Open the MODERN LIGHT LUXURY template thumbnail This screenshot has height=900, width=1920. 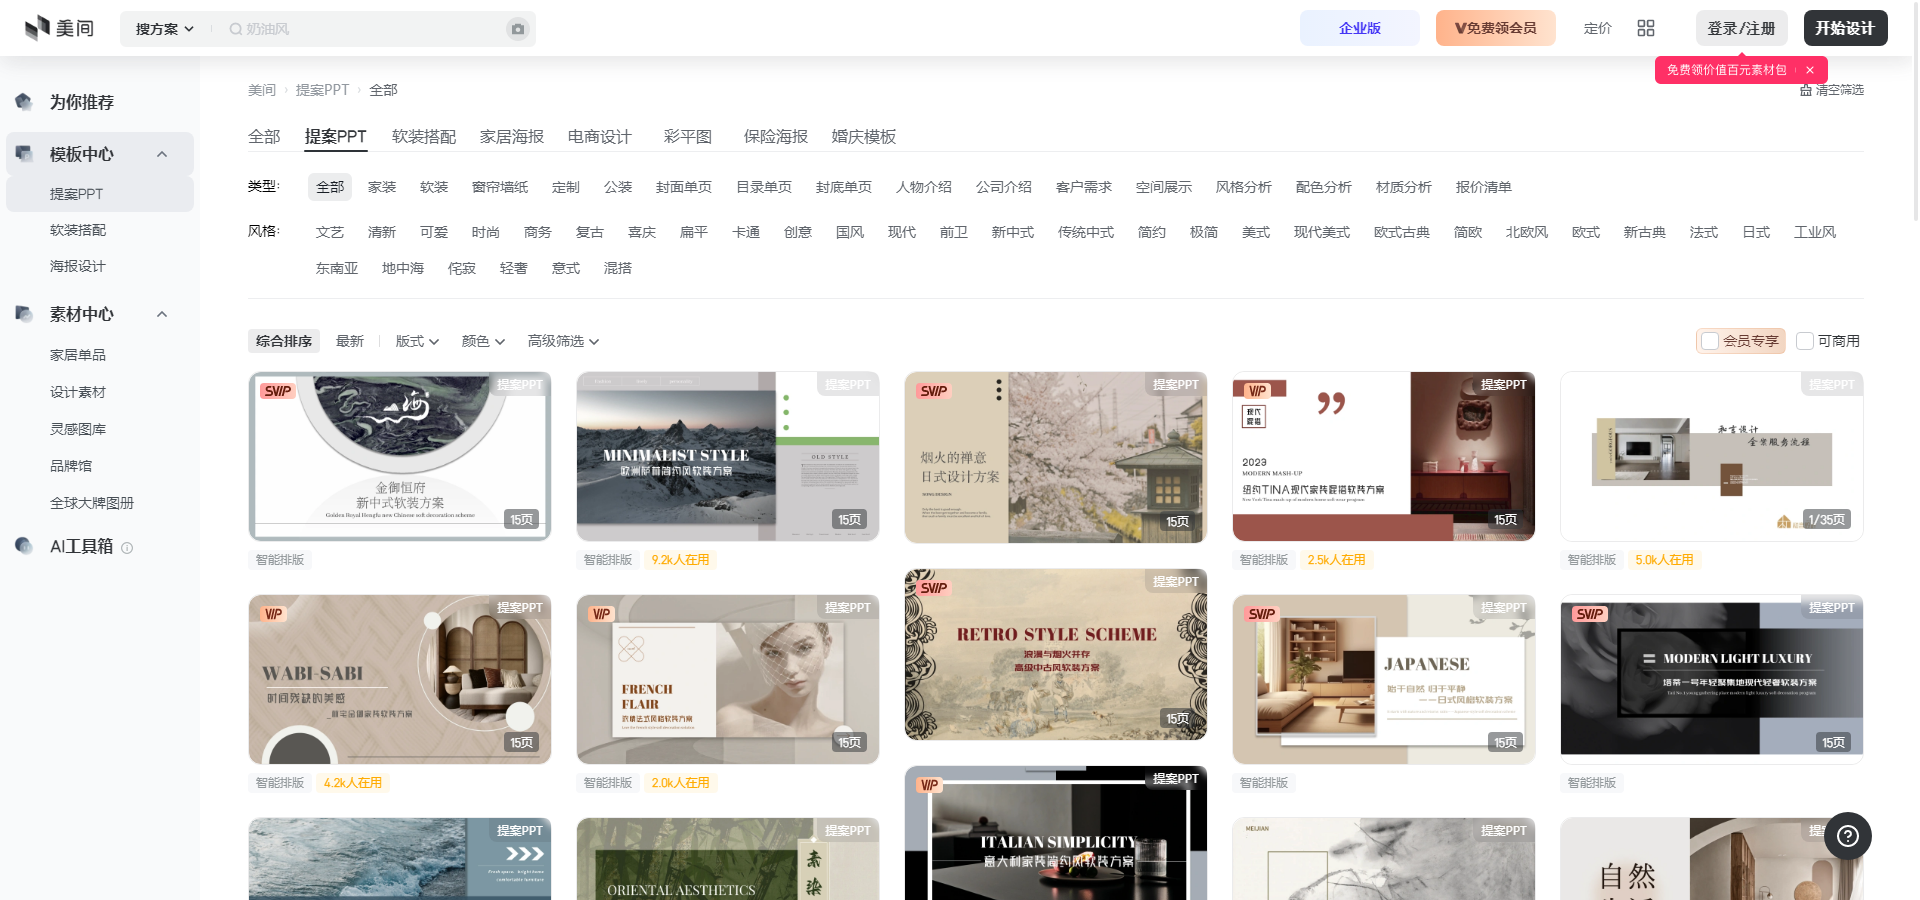tap(1712, 680)
